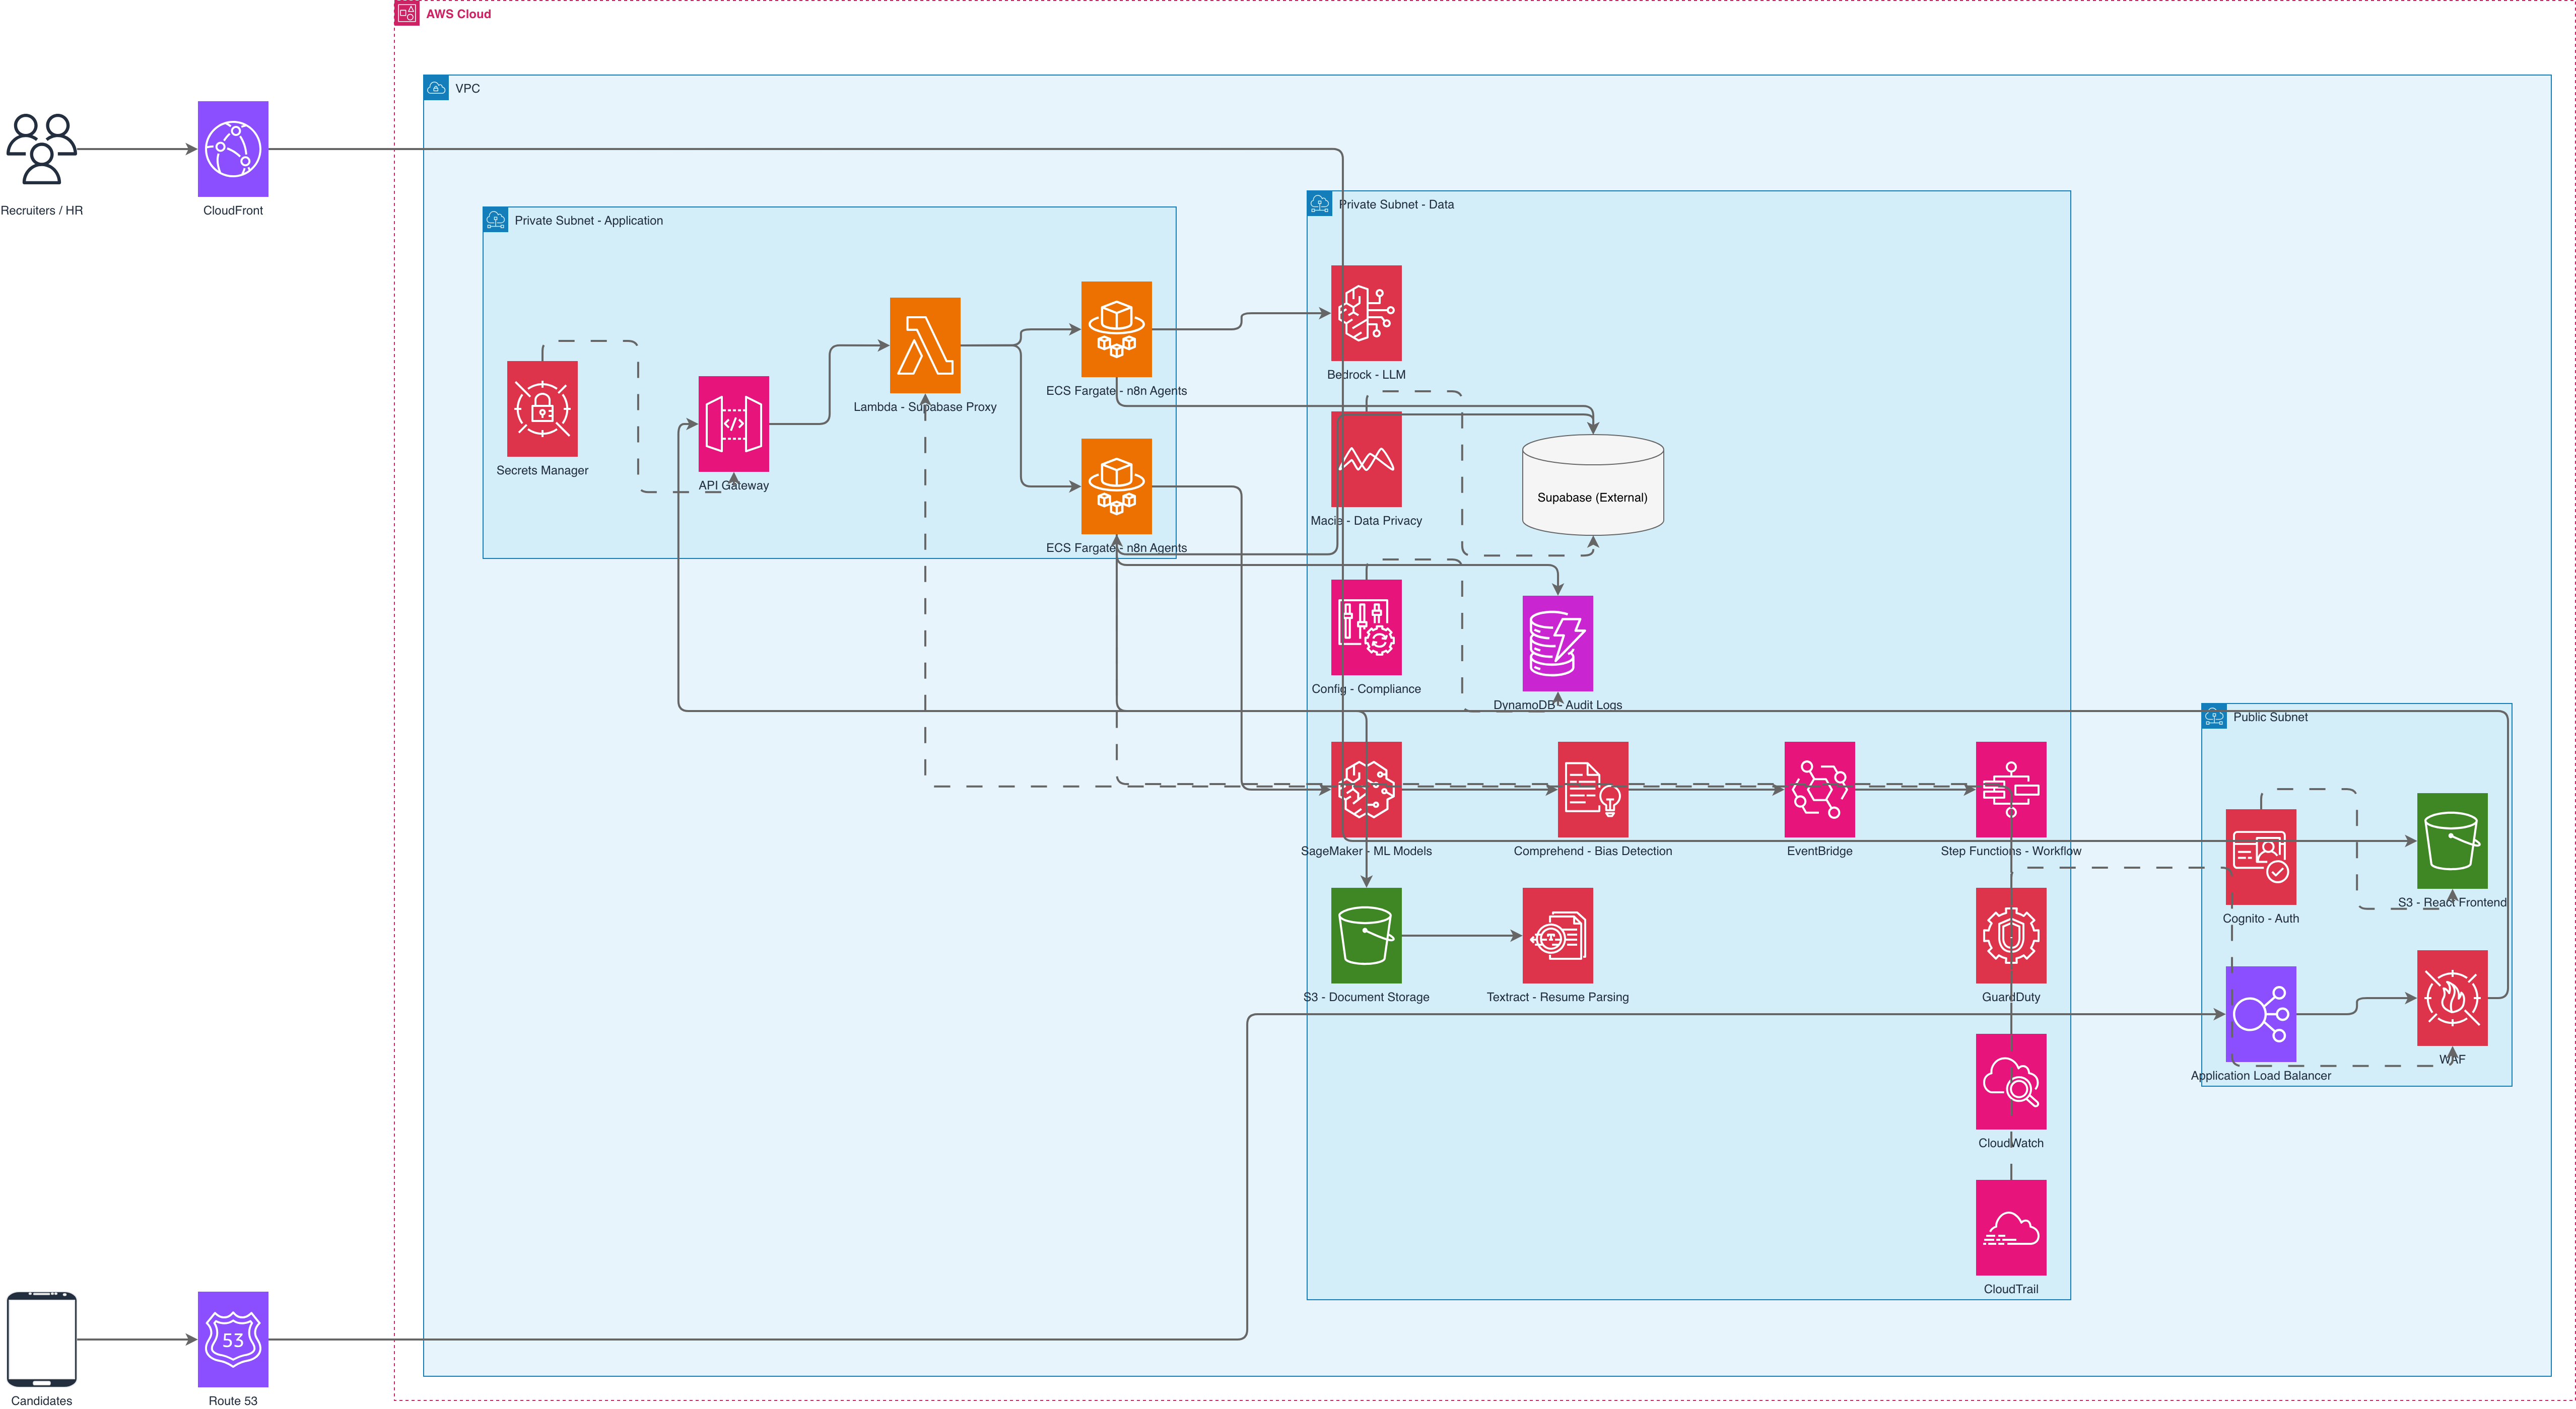
Task: Click the 'Candidates' label text
Action: 41,1400
